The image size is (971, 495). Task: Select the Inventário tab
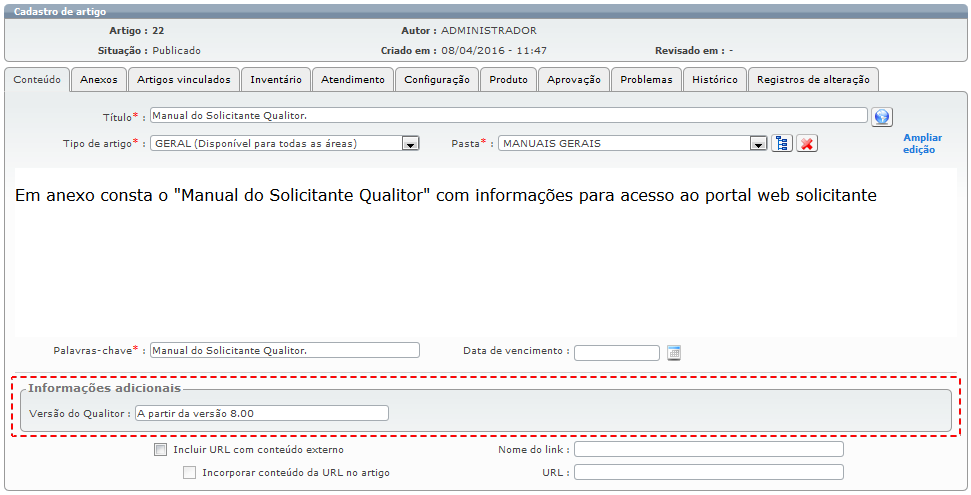pos(276,79)
